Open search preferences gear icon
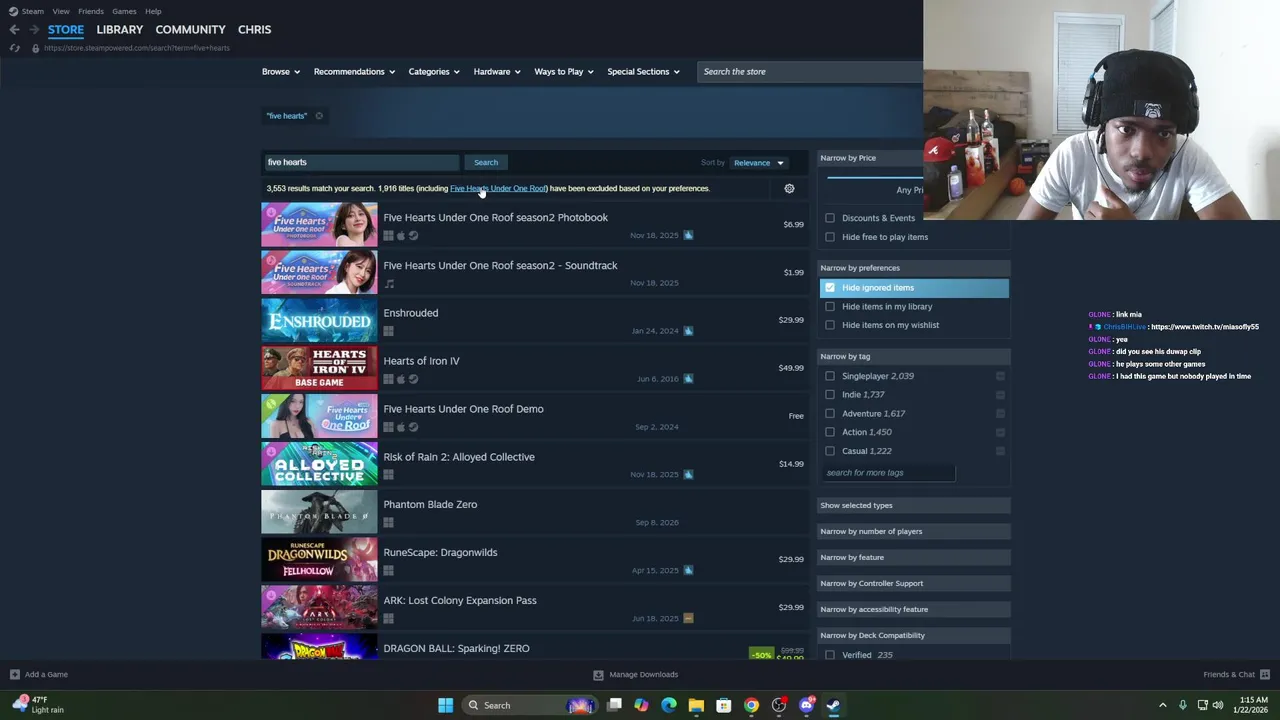 789,188
